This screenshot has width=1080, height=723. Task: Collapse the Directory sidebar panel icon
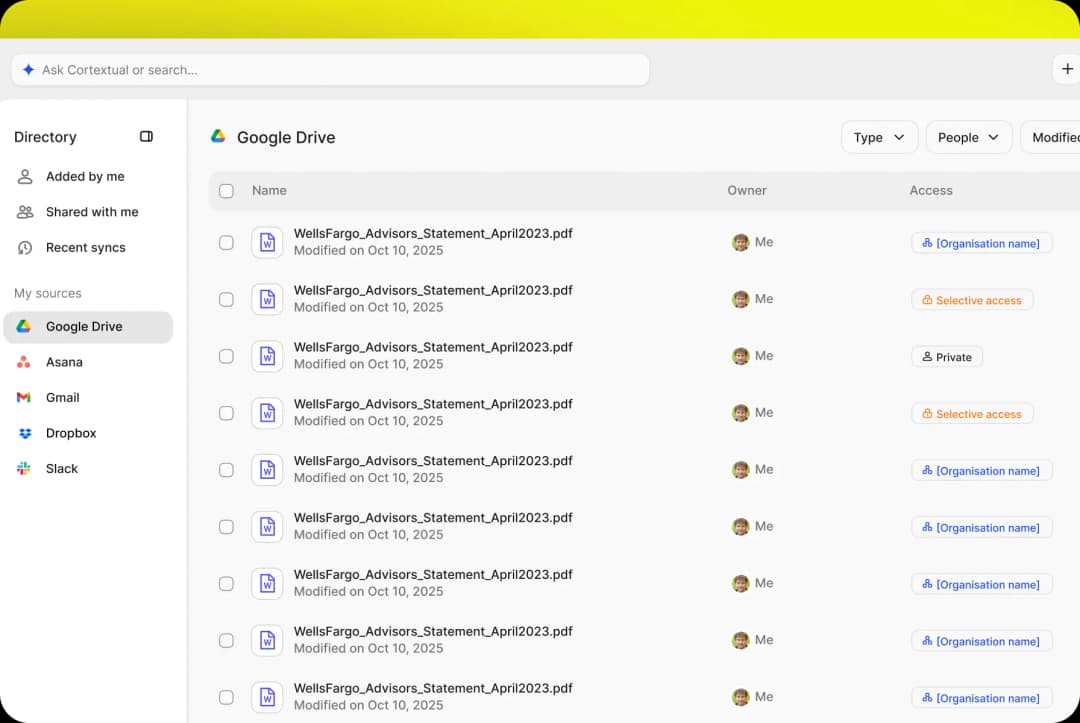146,136
